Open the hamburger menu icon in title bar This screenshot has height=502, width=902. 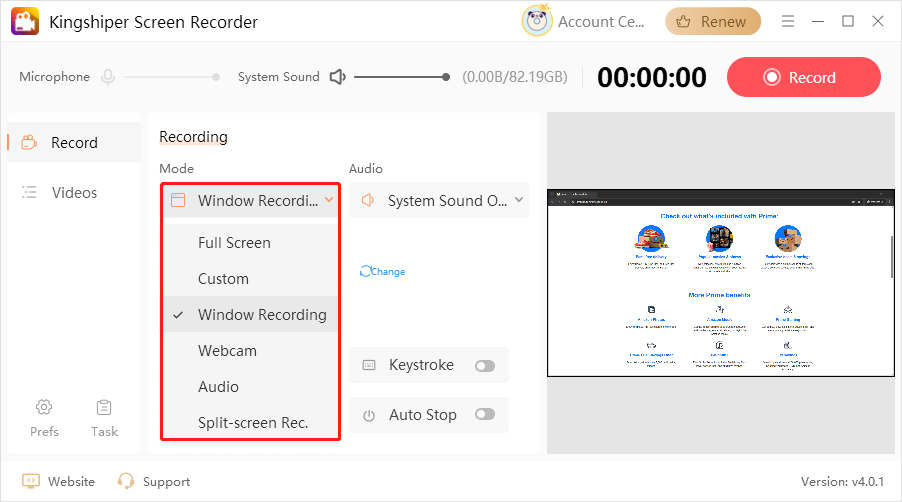click(x=788, y=21)
